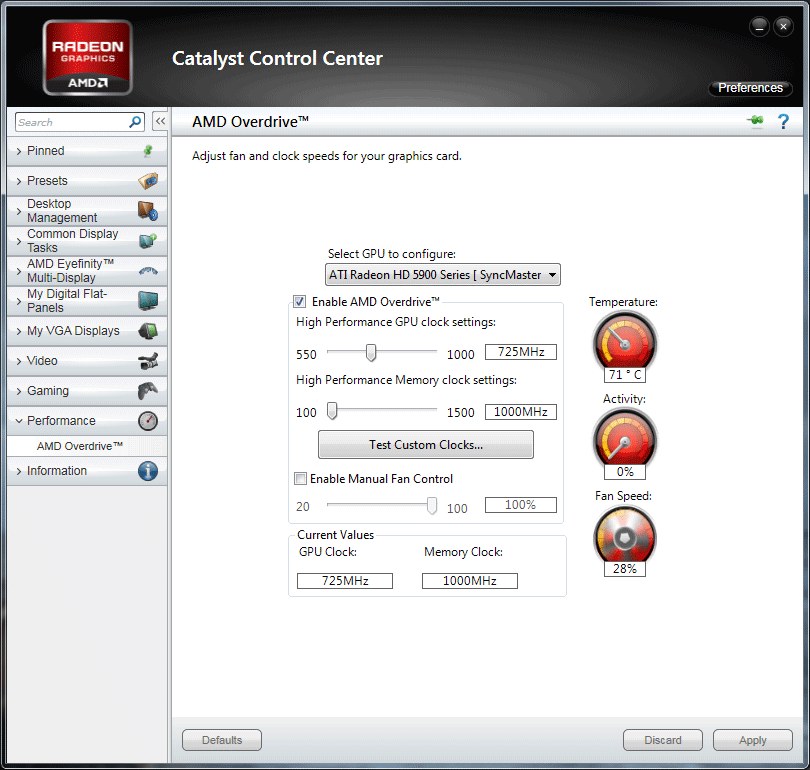Collapse the Performance section

click(87, 421)
